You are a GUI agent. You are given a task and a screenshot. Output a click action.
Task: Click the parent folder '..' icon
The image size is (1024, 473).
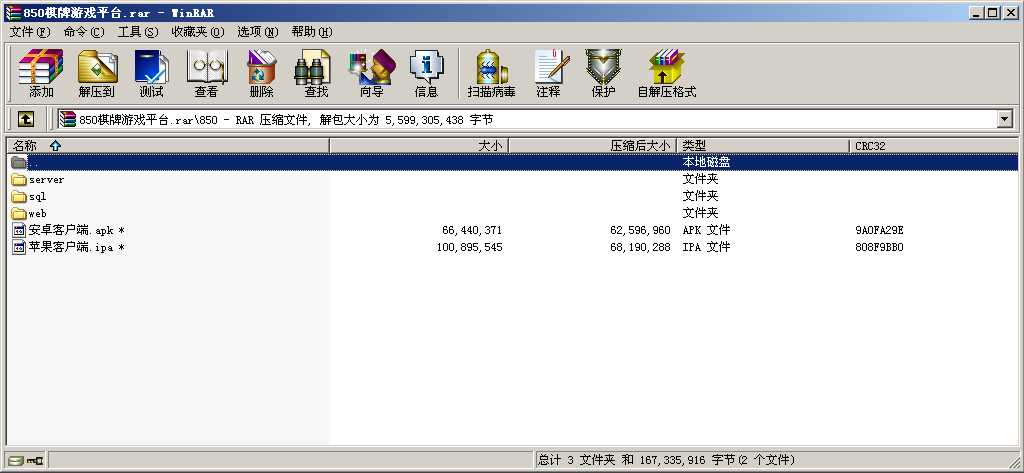click(19, 162)
